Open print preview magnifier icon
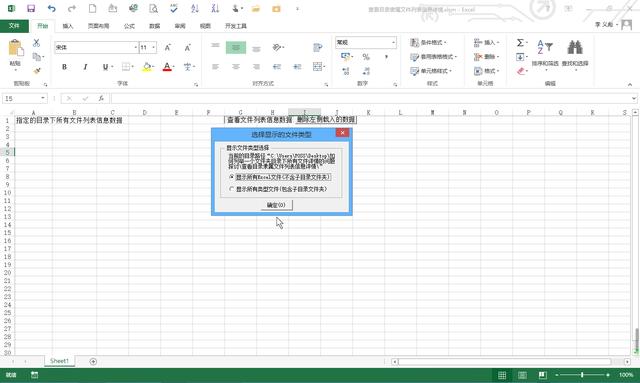Screen dimensions: 640x383 tap(153, 9)
